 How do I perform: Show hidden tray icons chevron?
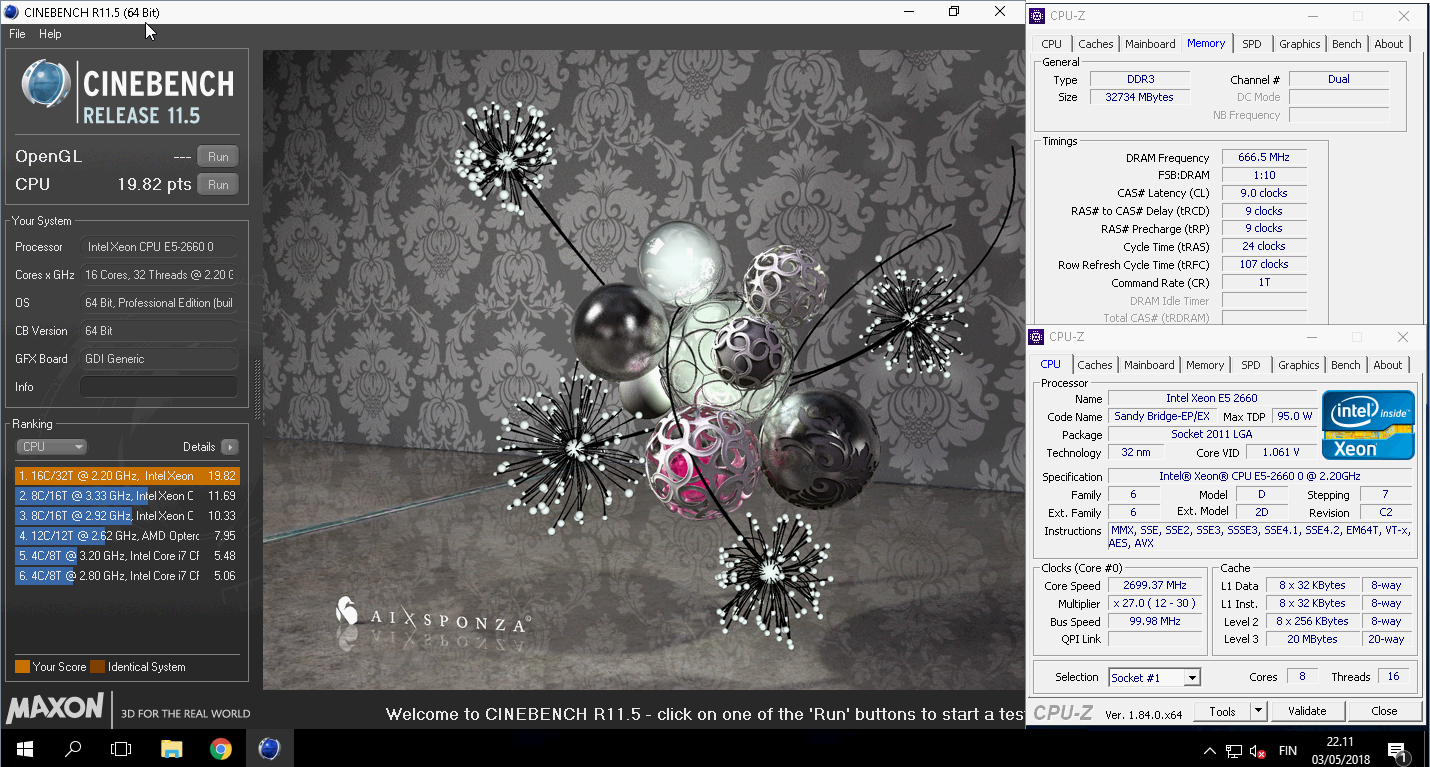[x=1209, y=750]
